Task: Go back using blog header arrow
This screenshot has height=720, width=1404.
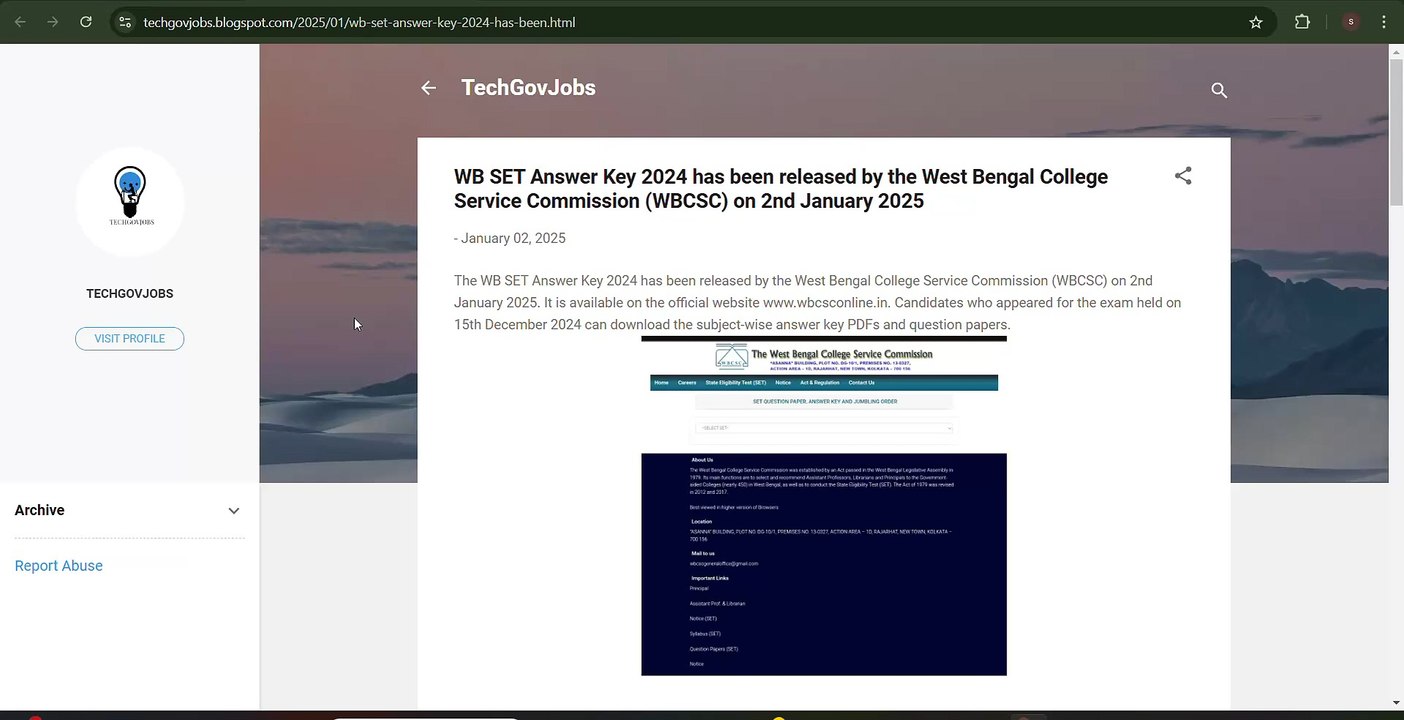Action: 428,88
